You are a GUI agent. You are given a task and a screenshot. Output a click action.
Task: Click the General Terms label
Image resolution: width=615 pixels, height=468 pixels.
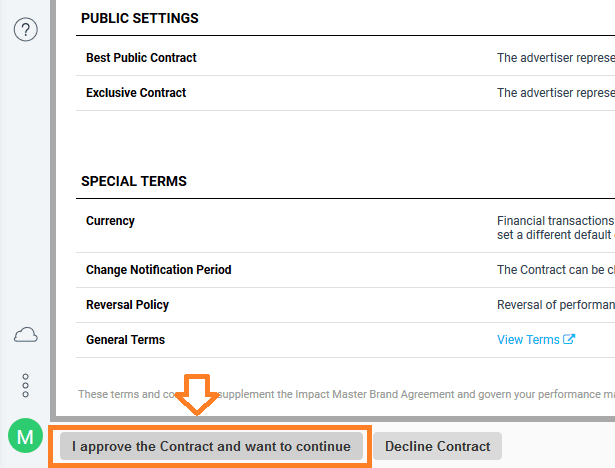pyautogui.click(x=126, y=340)
